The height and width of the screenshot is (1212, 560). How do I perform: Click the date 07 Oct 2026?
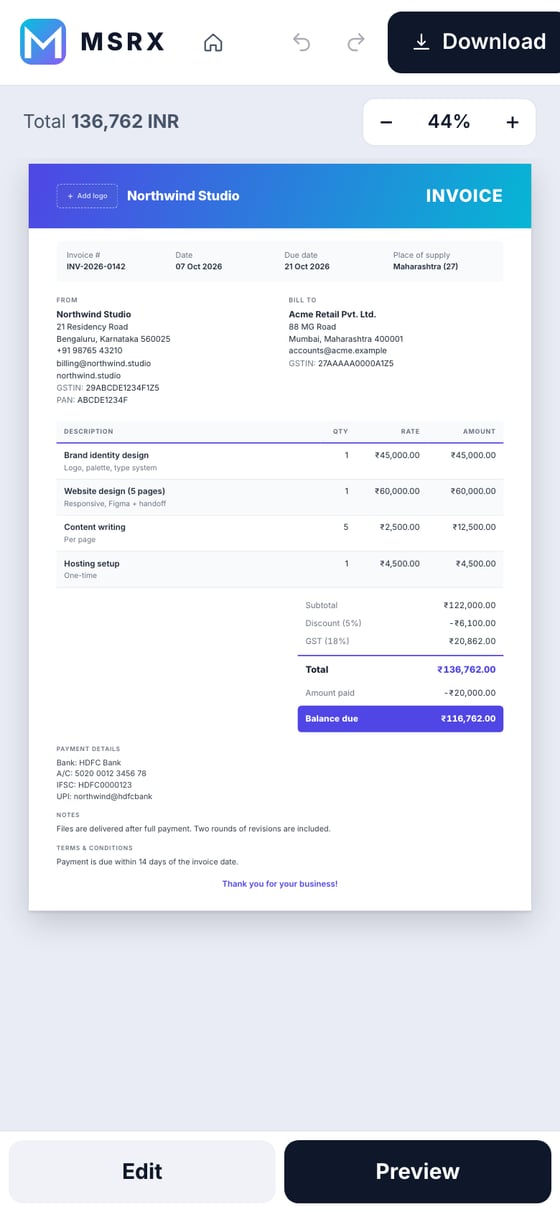(199, 267)
